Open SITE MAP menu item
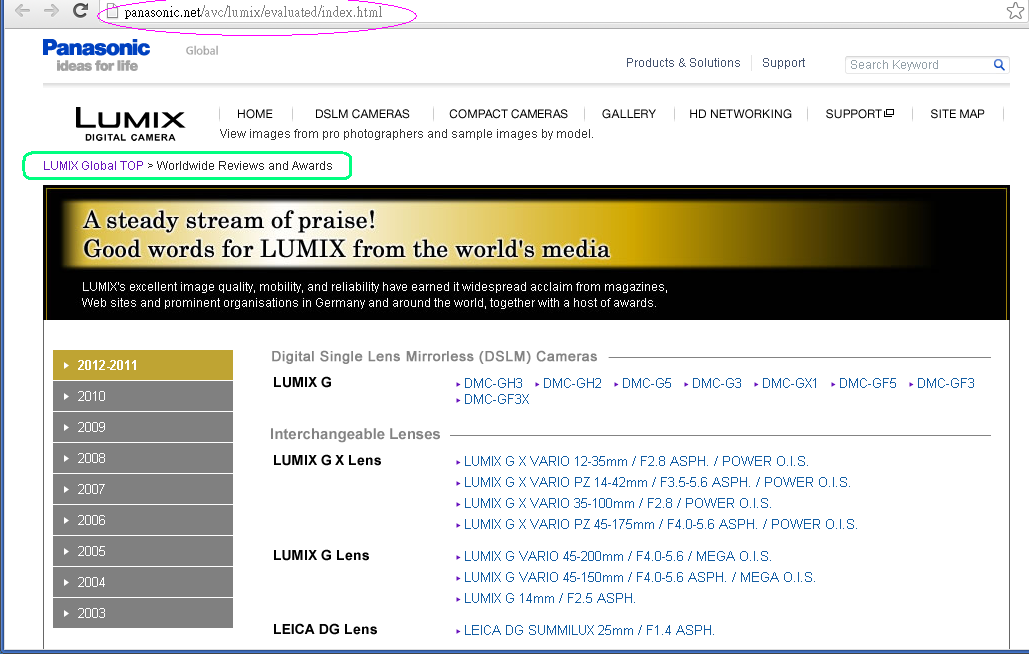This screenshot has height=654, width=1029. pyautogui.click(x=957, y=113)
